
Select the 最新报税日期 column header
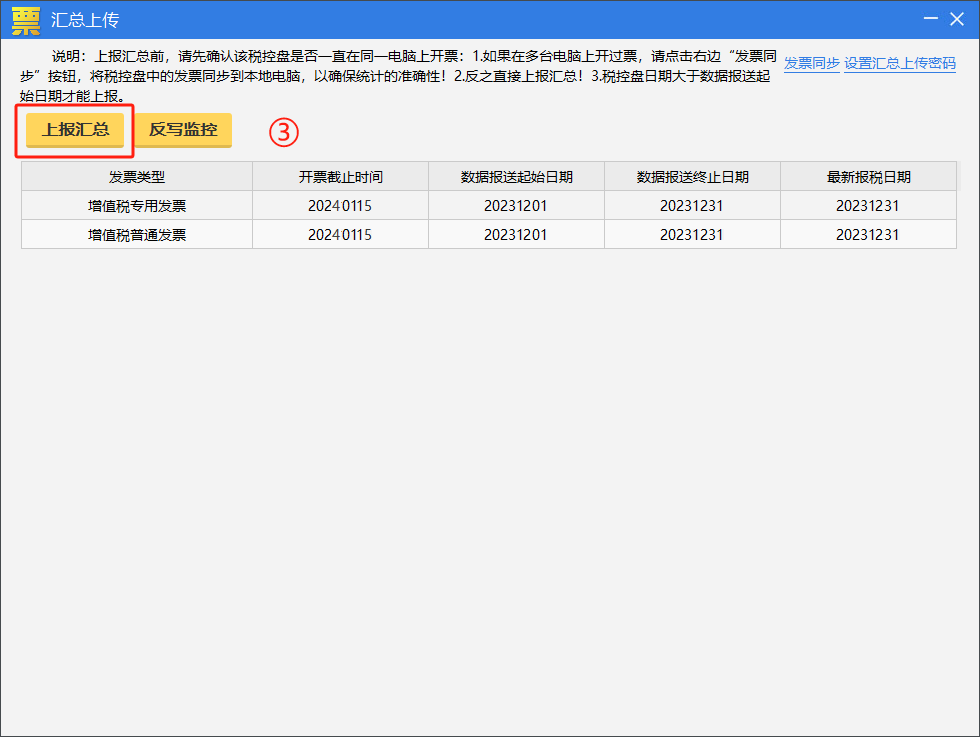(868, 176)
